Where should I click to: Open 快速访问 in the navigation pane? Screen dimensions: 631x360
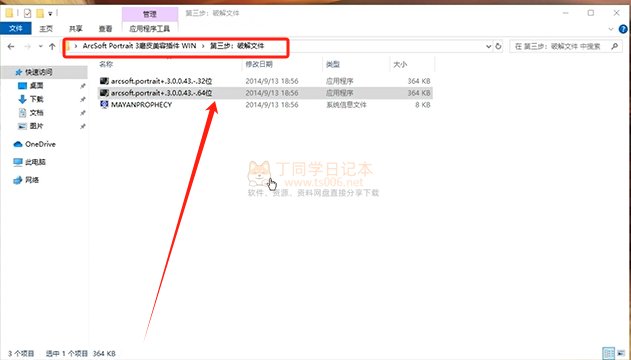coord(39,72)
